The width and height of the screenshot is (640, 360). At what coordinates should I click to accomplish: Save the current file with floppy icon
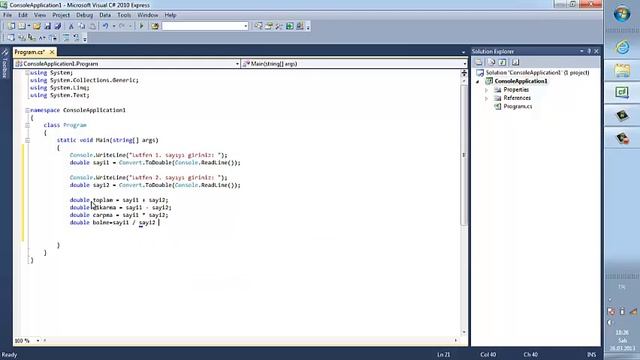point(47,26)
